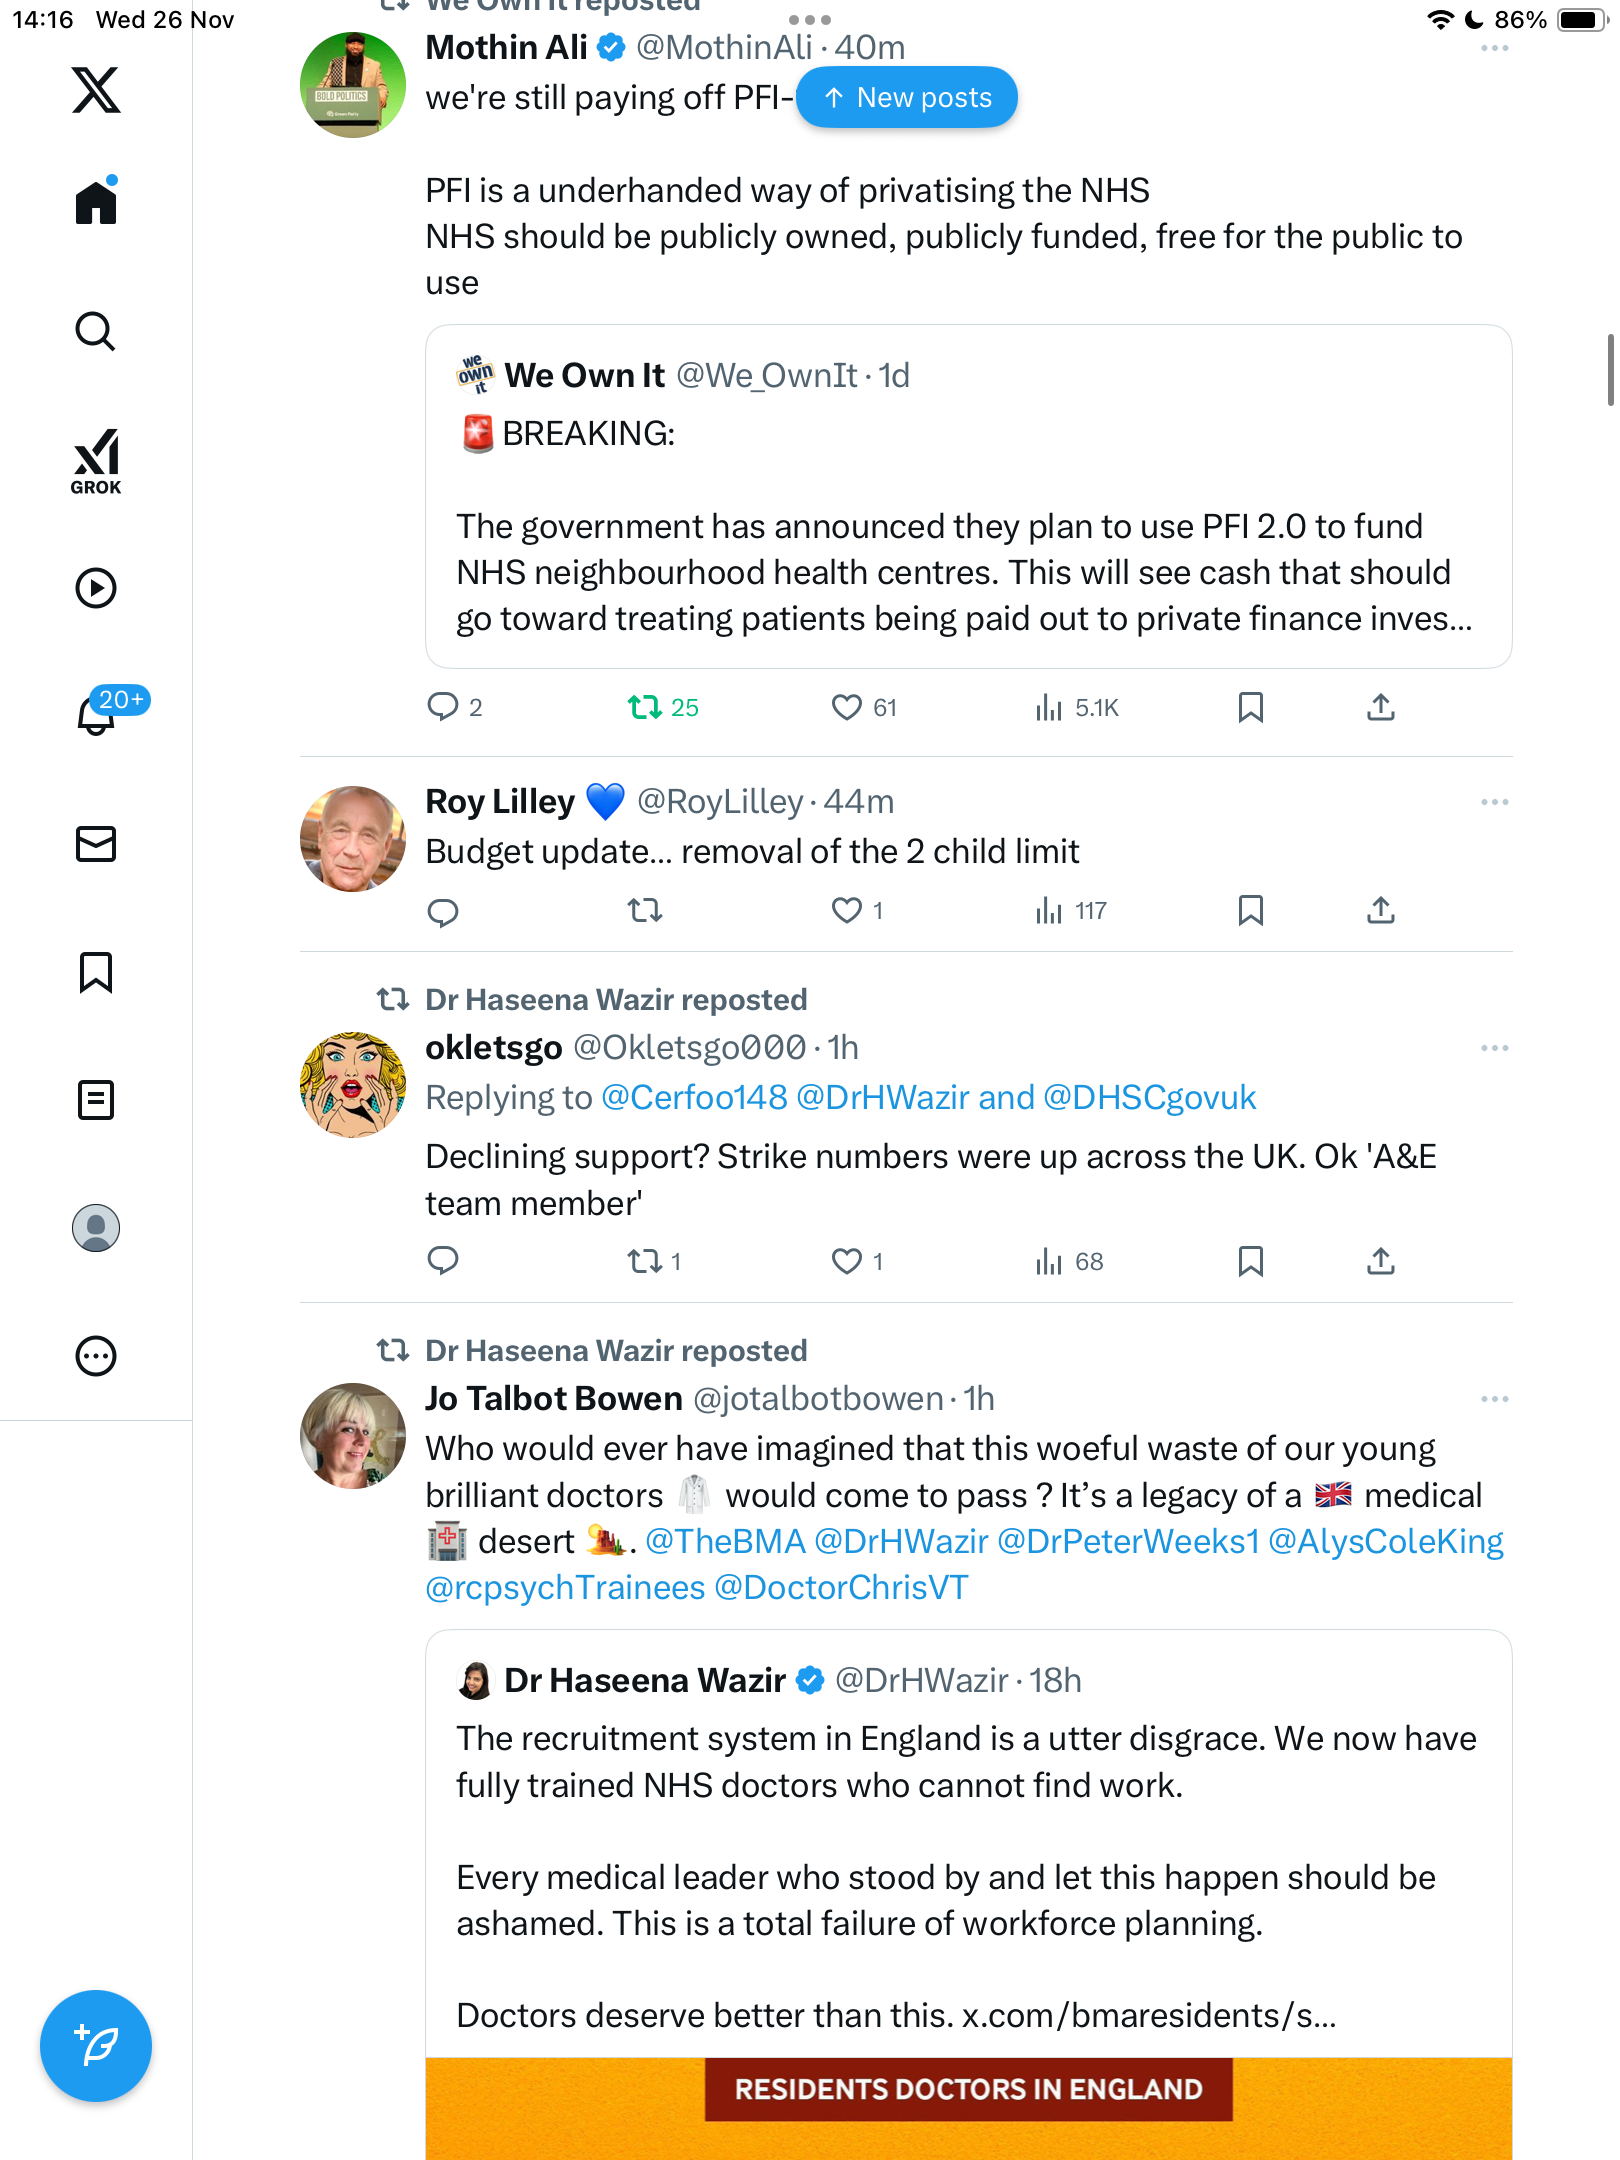Open notifications with 20+ badge
Image resolution: width=1620 pixels, height=2160 pixels.
(x=98, y=714)
